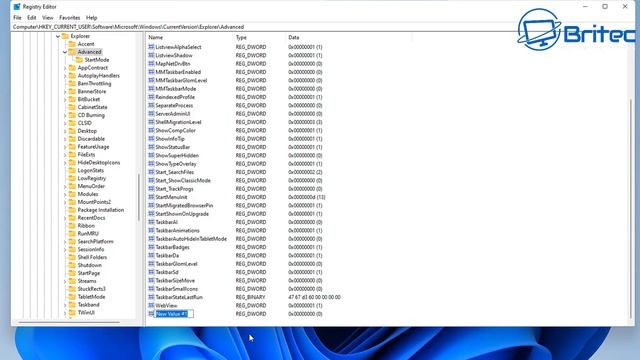Select the ServerAdminUI value name
This screenshot has width=640, height=360.
pos(173,114)
